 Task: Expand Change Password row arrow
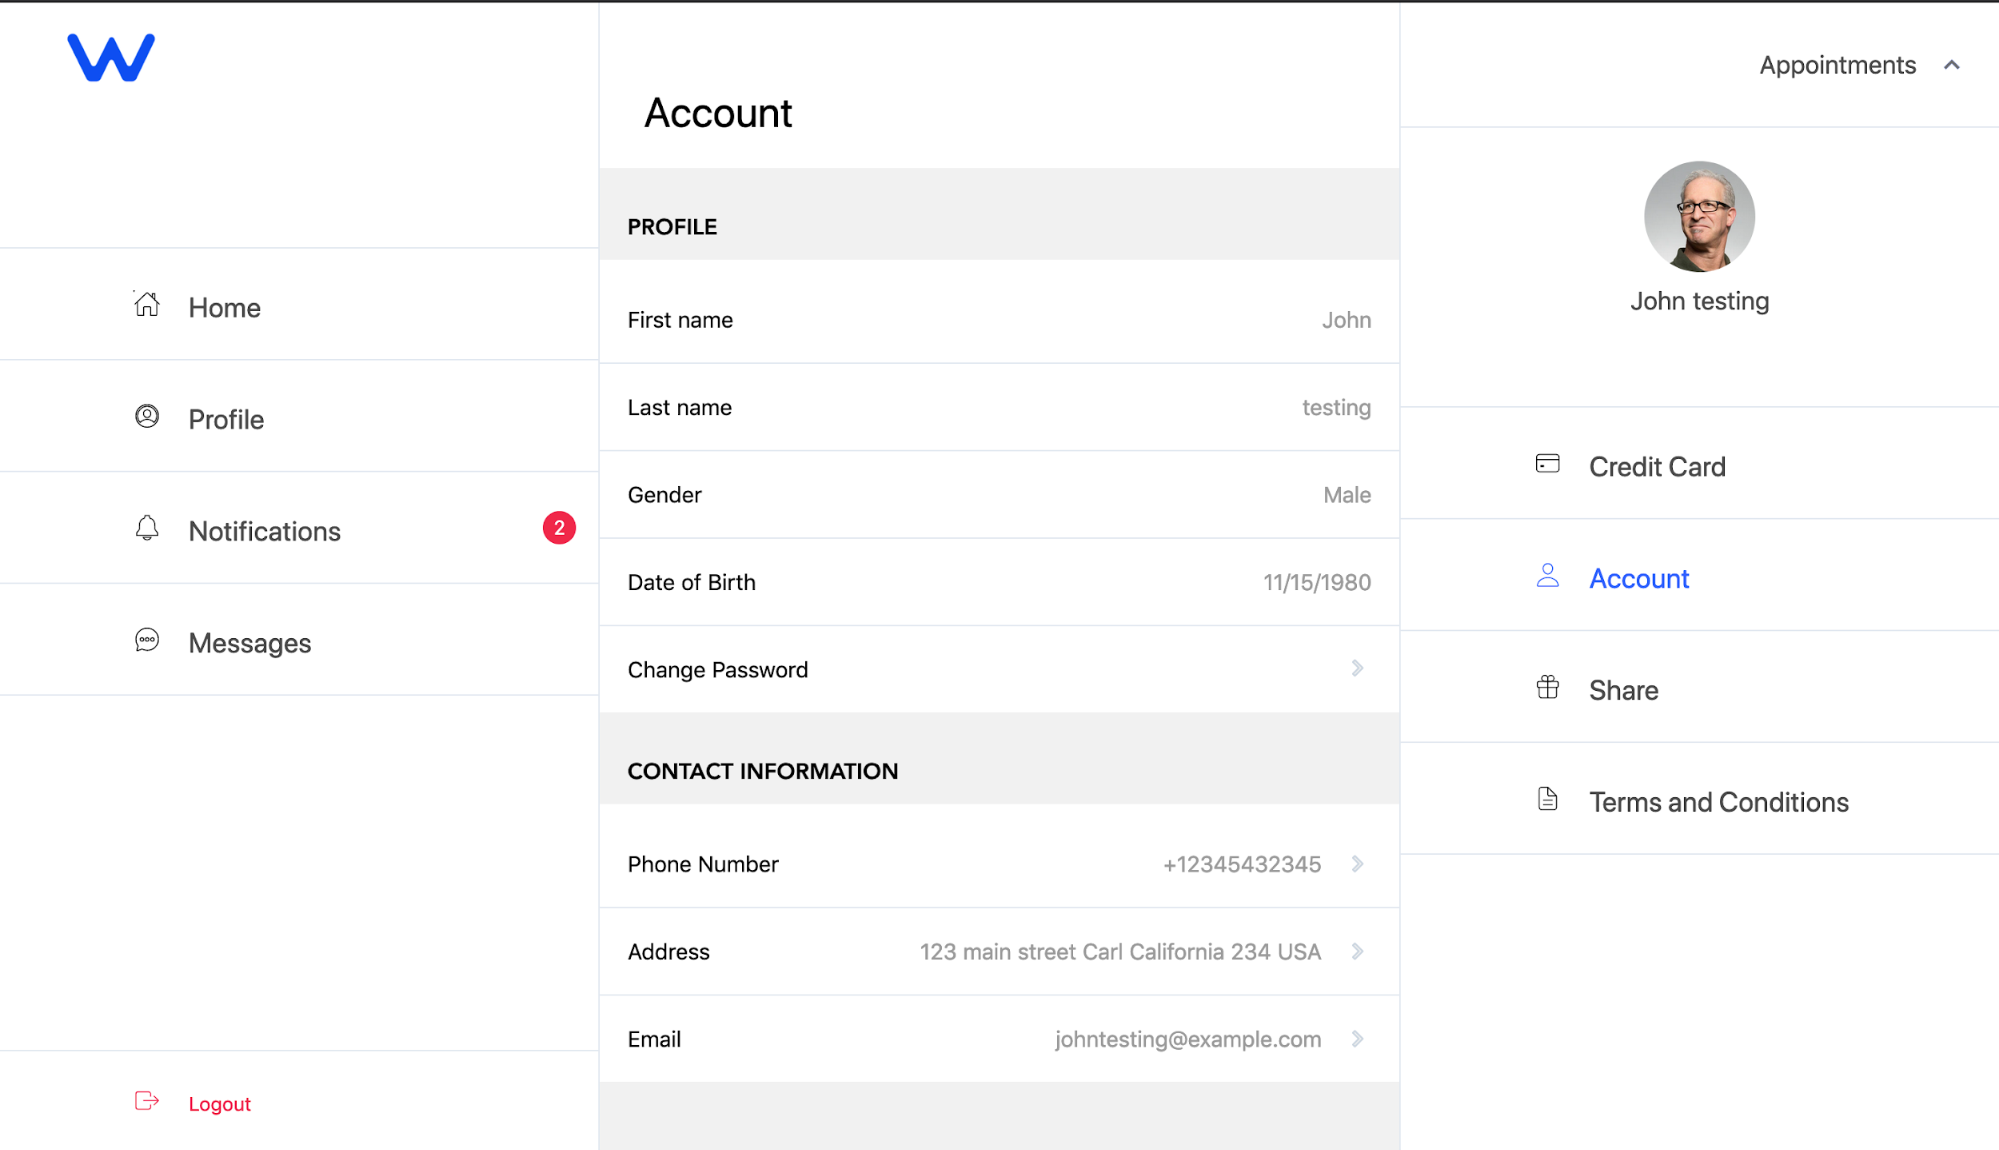tap(1357, 668)
